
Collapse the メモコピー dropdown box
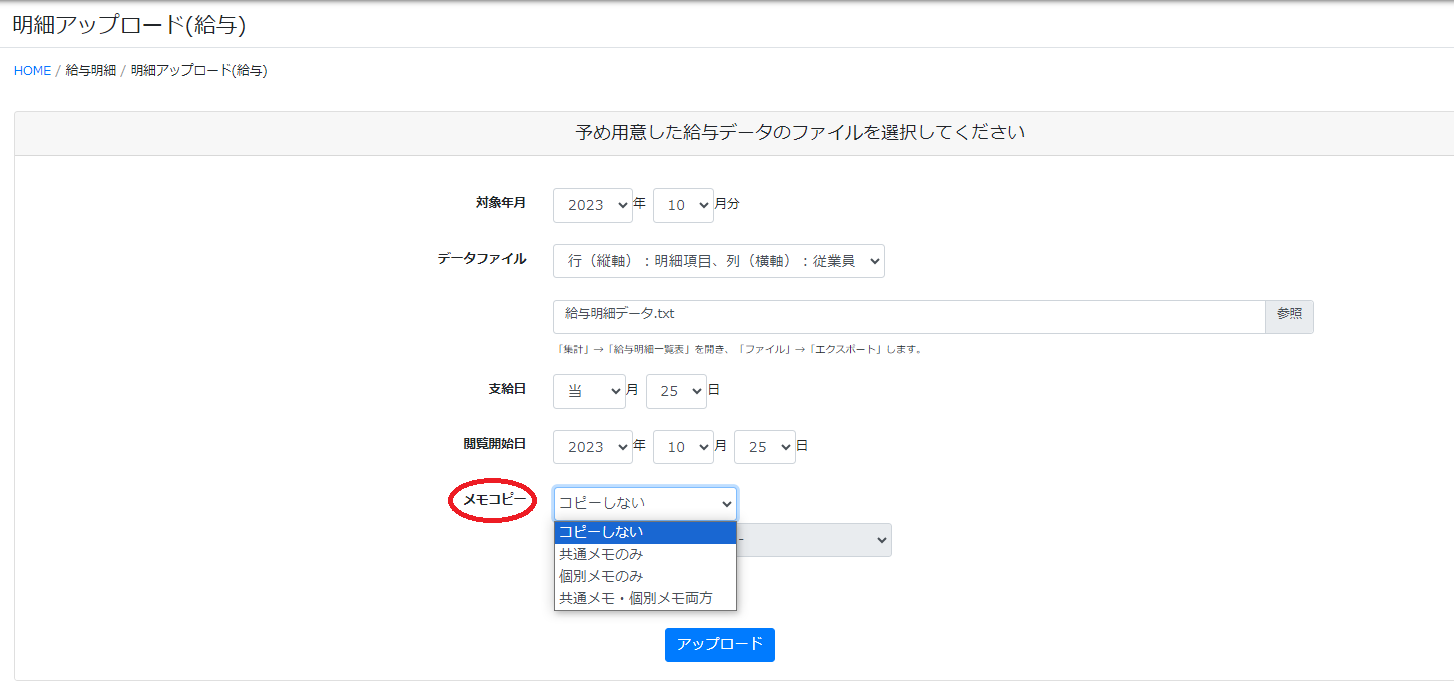click(x=645, y=503)
